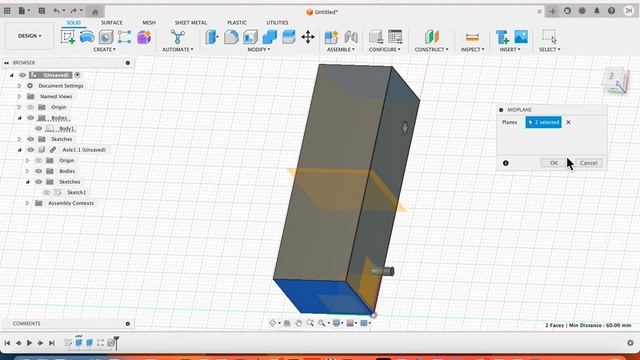640x360 pixels.
Task: Select the Insert Derive tool icon
Action: (502, 37)
